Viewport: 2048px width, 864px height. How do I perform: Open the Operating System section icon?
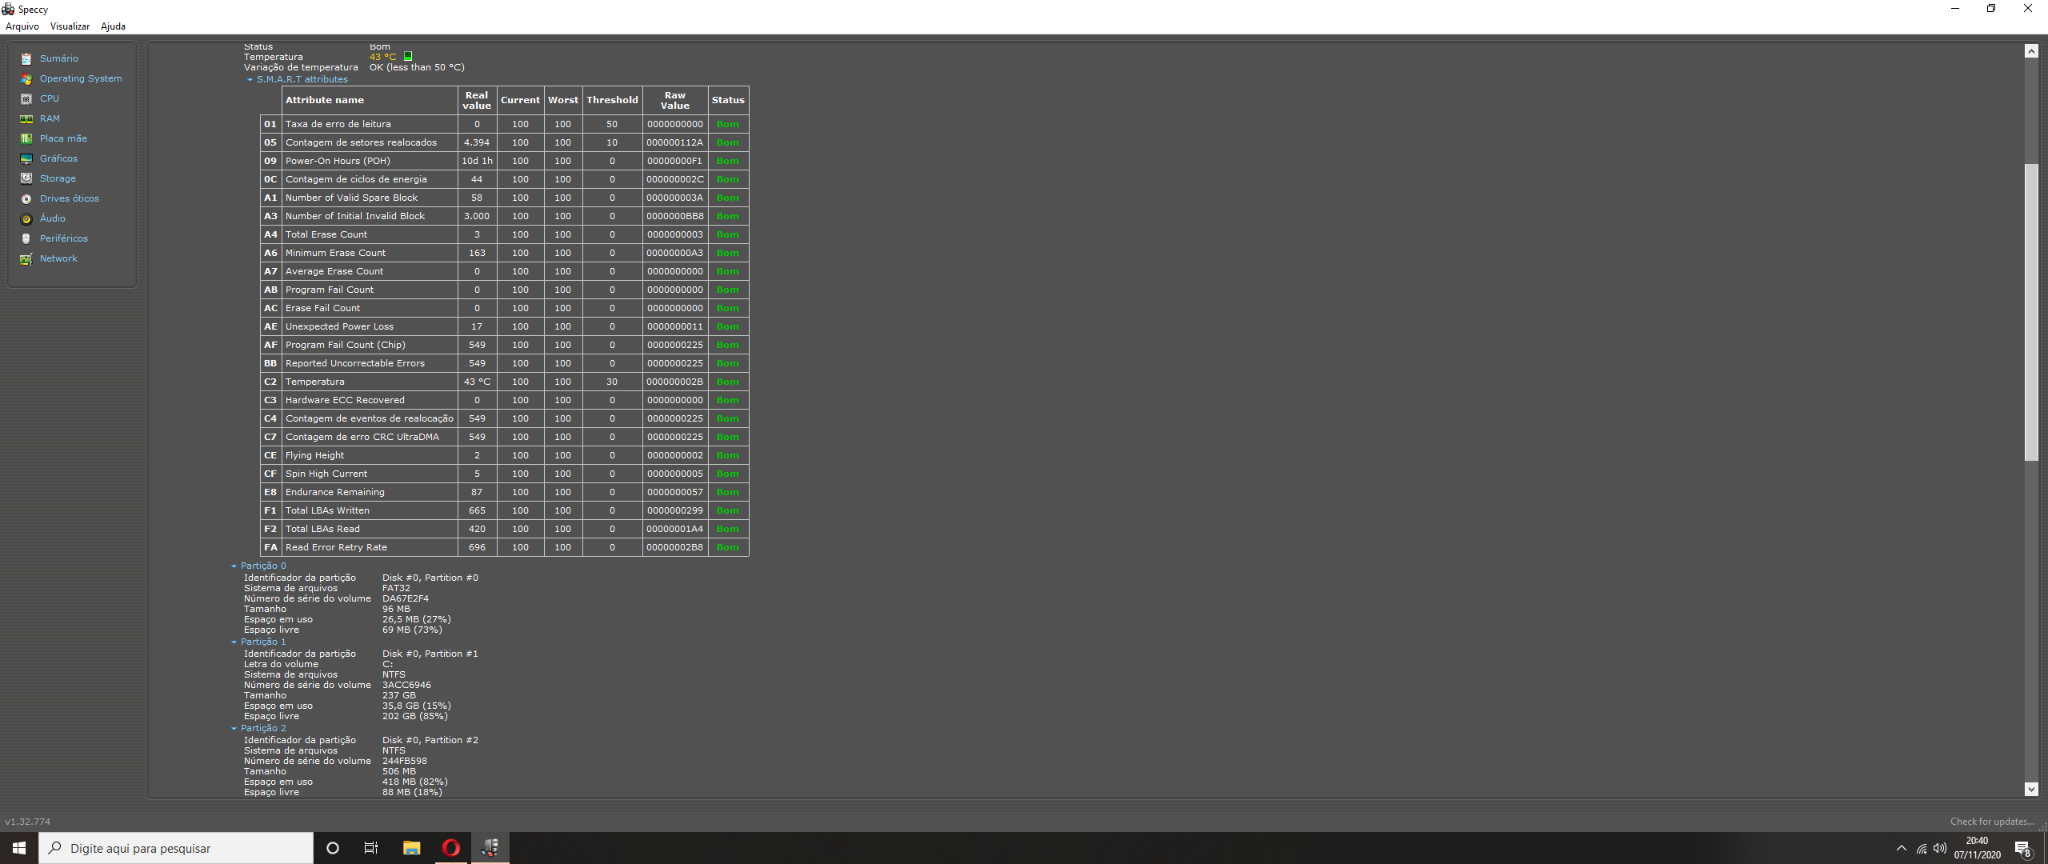tap(27, 79)
